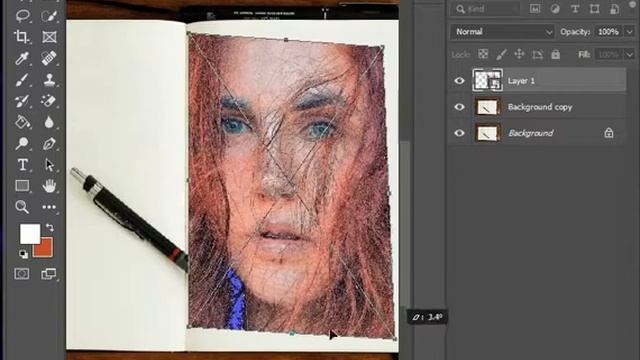This screenshot has height=360, width=640.
Task: Click the Fill percentage field
Action: (x=609, y=54)
